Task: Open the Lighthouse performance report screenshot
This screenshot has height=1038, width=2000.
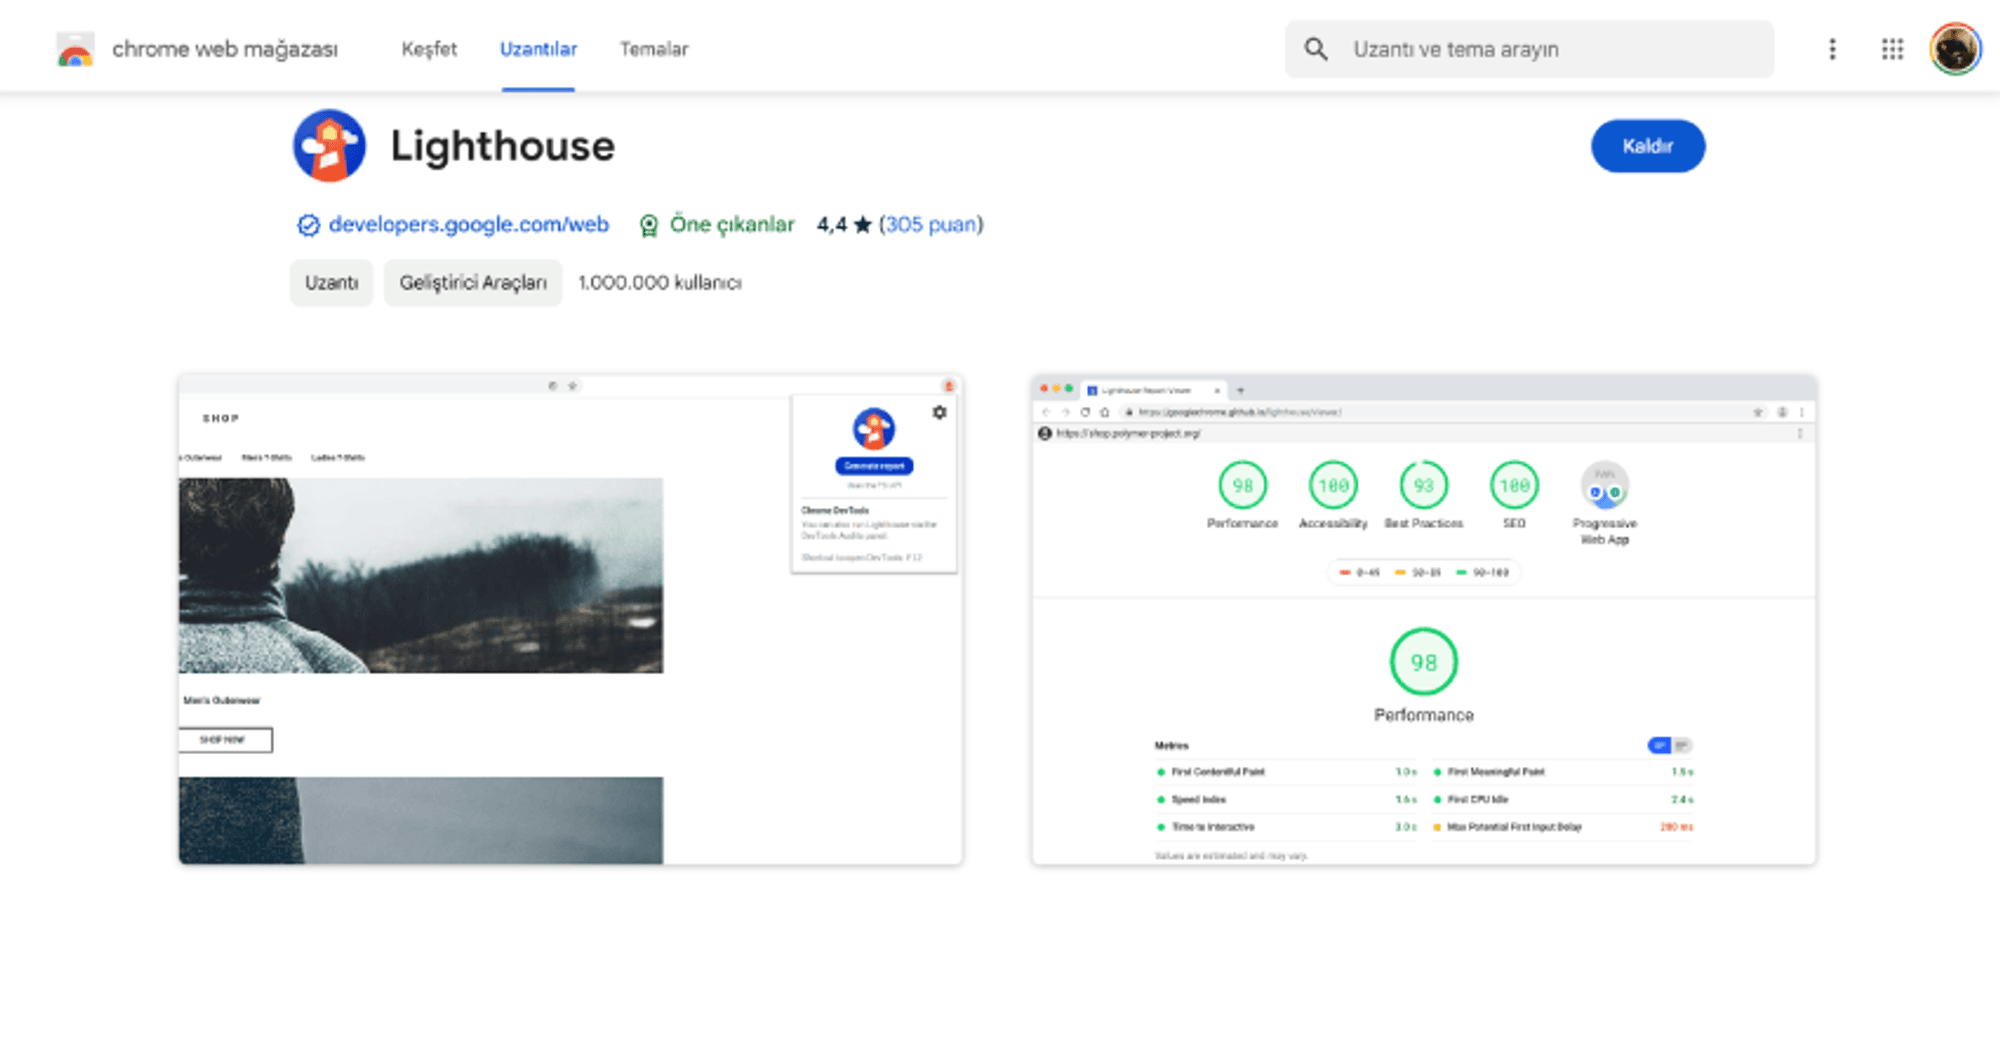Action: click(x=1424, y=620)
